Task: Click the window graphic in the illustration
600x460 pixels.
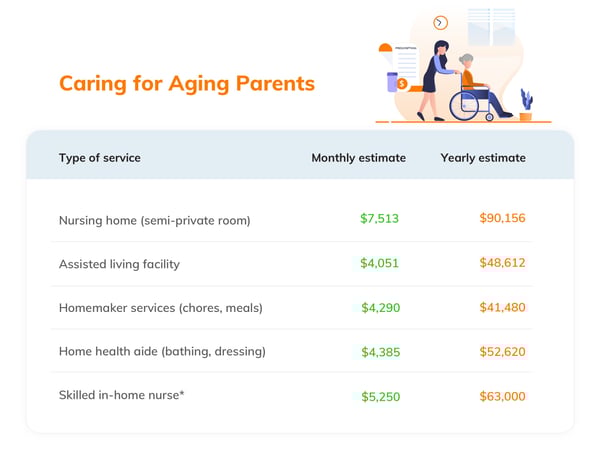Action: 491,27
